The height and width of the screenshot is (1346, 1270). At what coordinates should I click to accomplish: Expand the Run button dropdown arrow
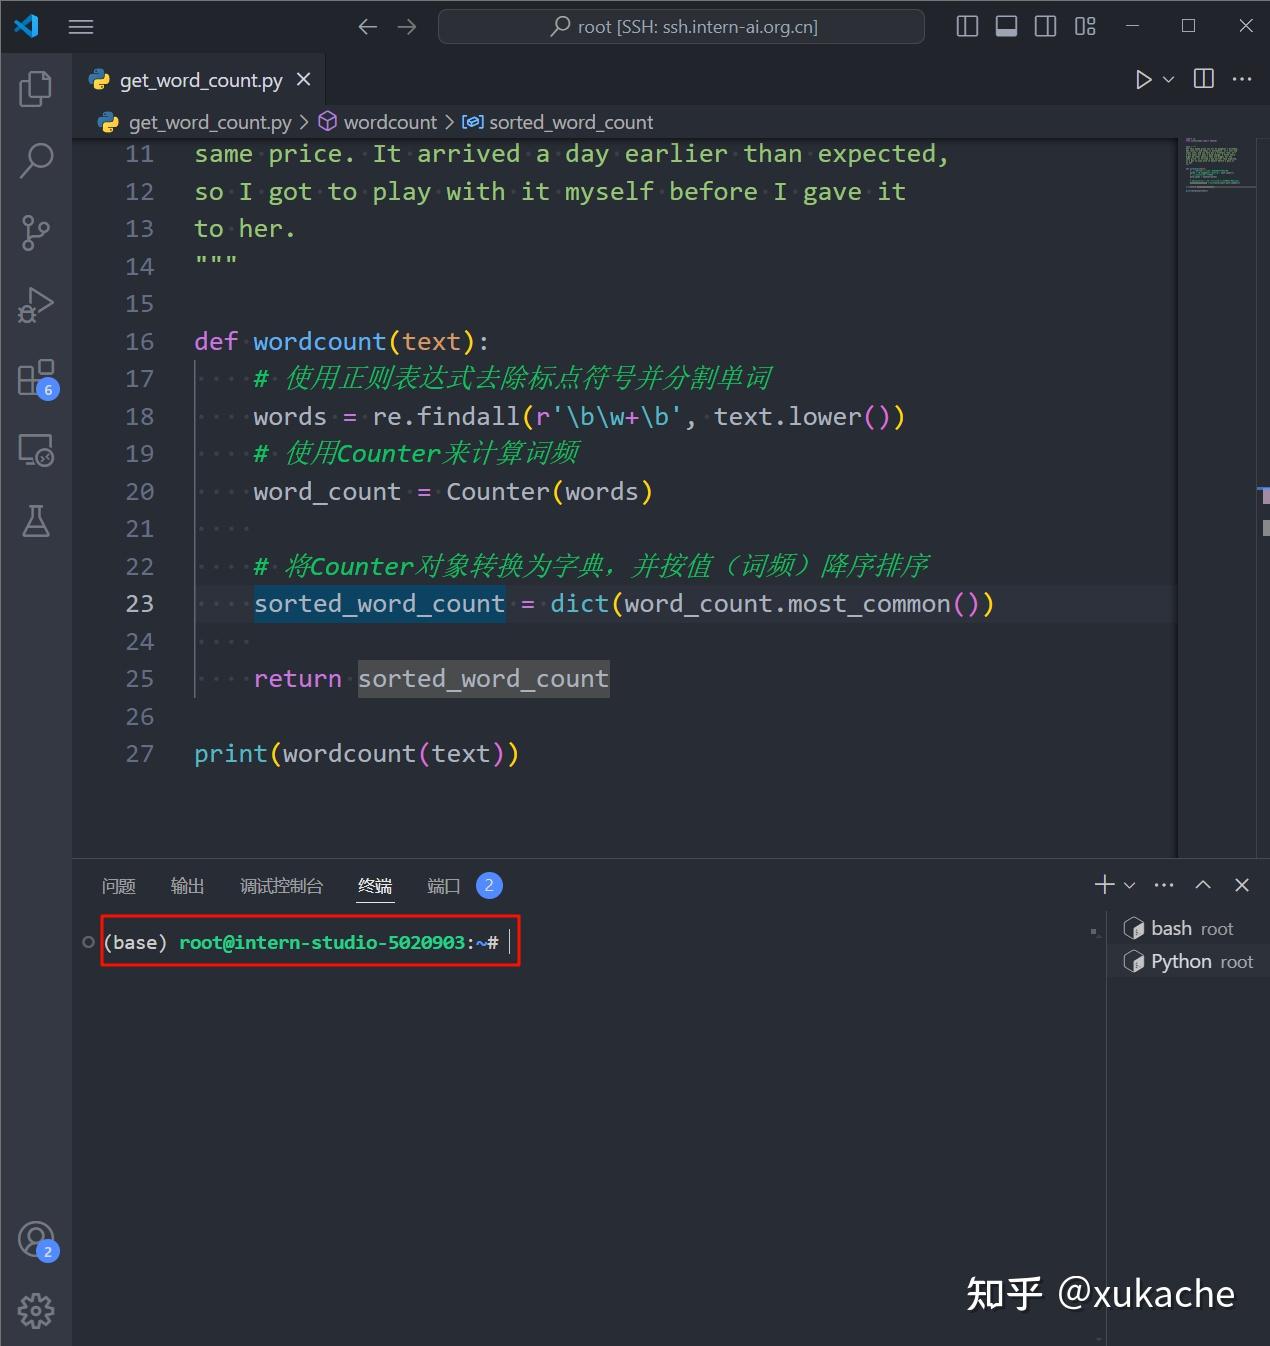(1168, 80)
